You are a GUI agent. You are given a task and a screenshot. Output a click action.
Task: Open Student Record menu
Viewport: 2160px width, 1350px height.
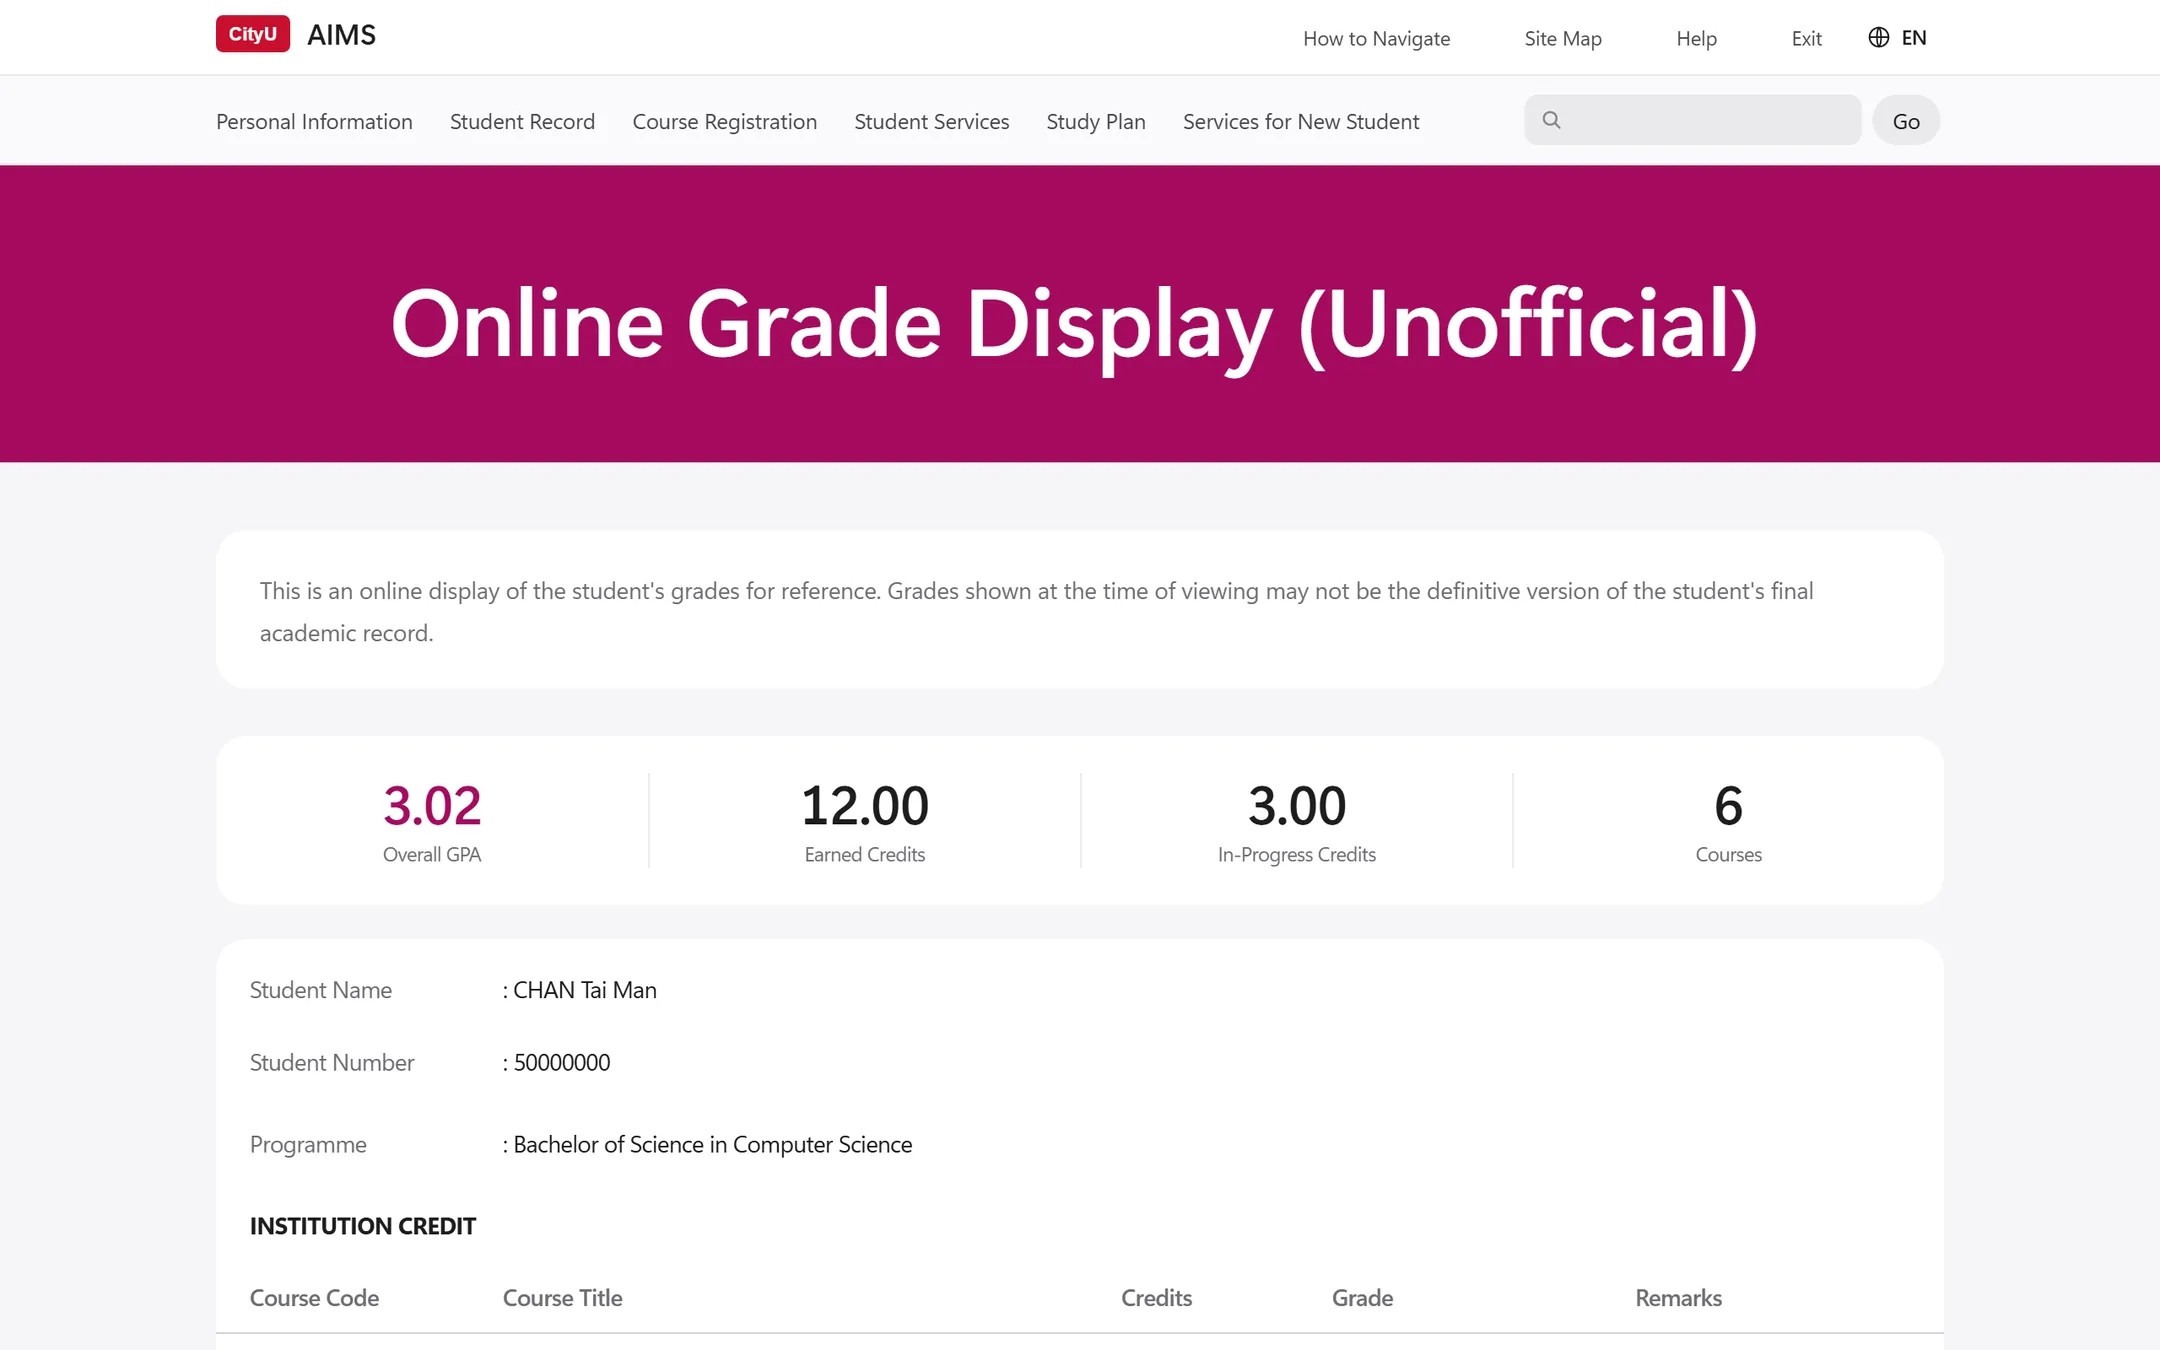522,122
